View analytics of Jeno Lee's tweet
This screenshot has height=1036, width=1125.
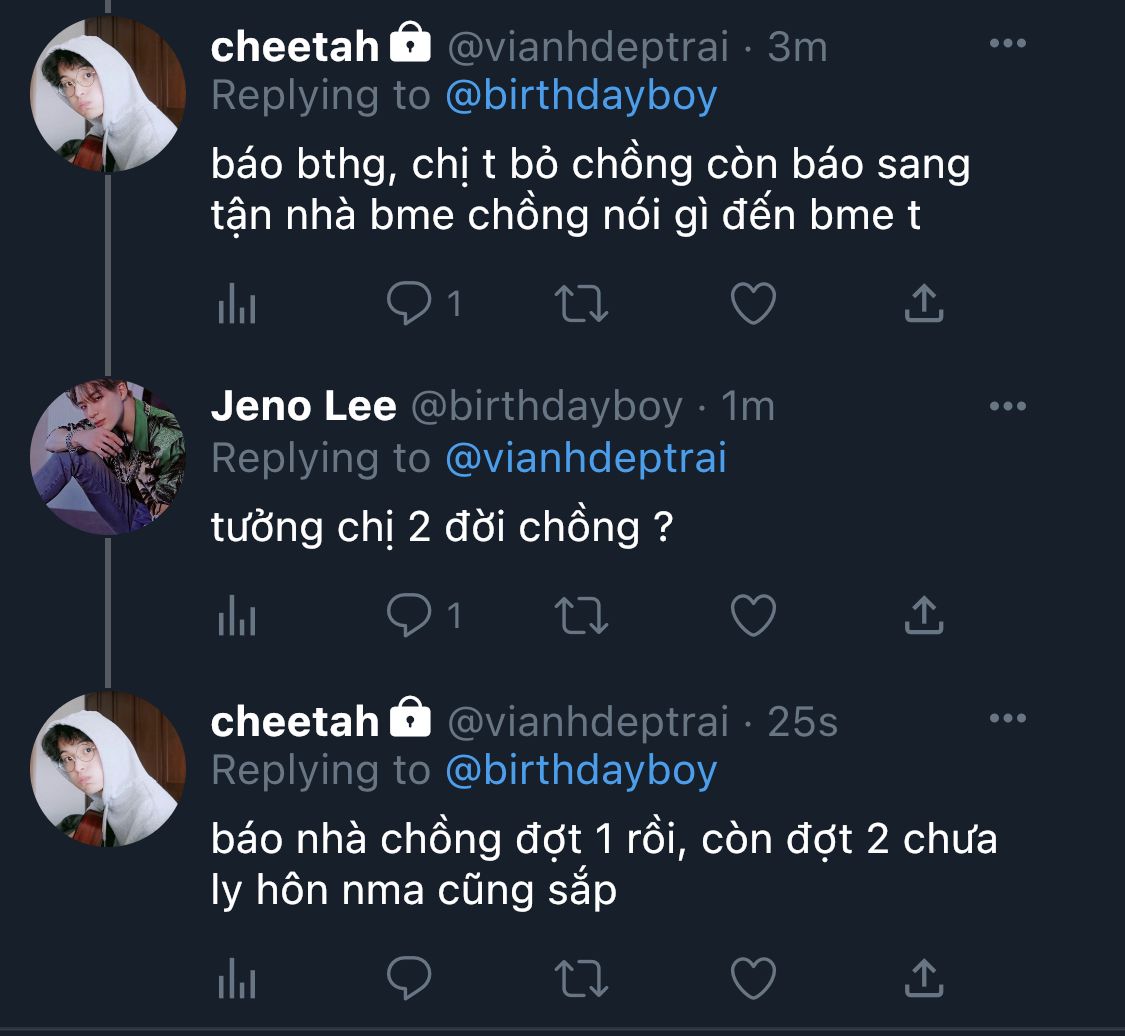237,616
